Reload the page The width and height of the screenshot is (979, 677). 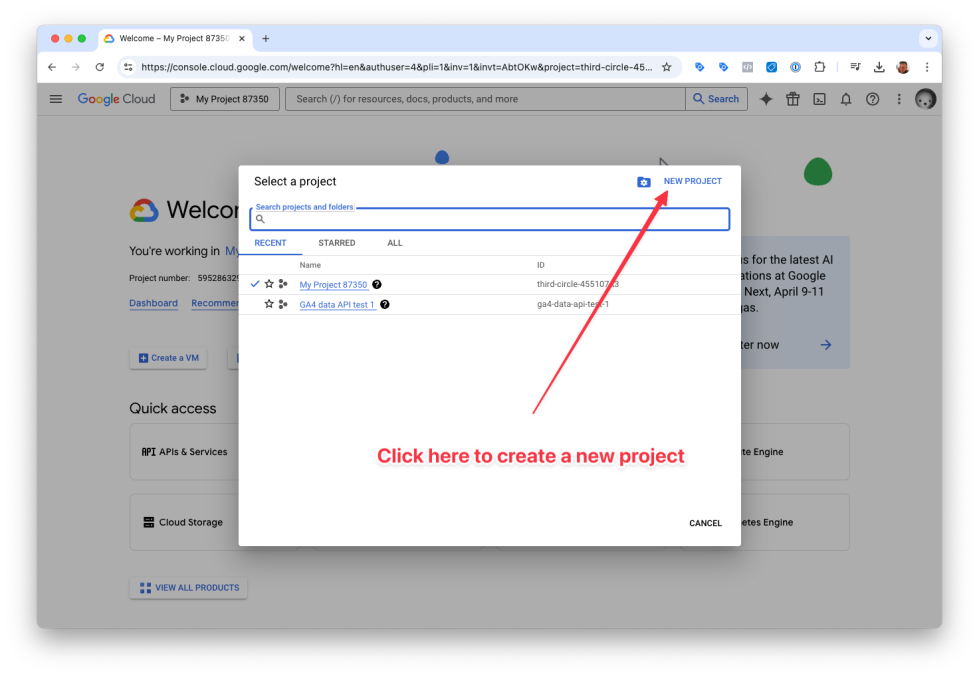pyautogui.click(x=99, y=67)
